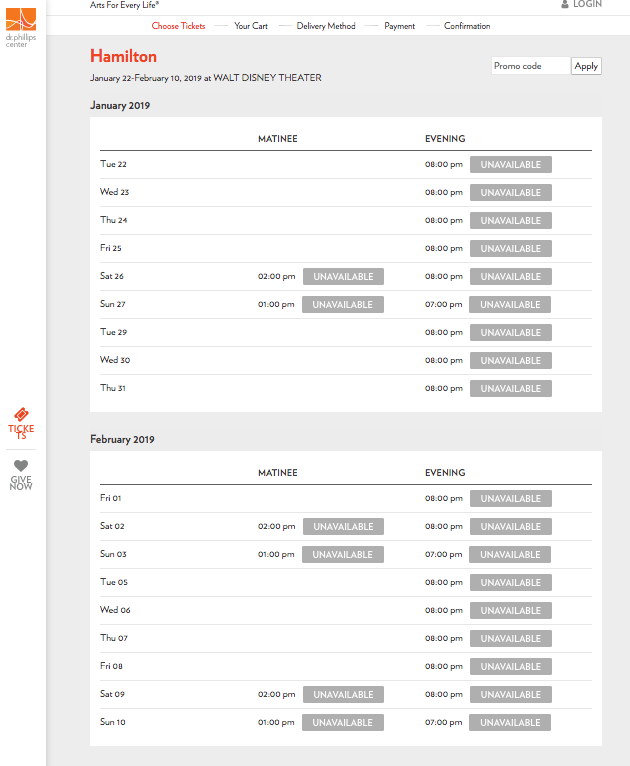
Task: Click Sun 03 matinee Unavailable button
Action: point(343,554)
